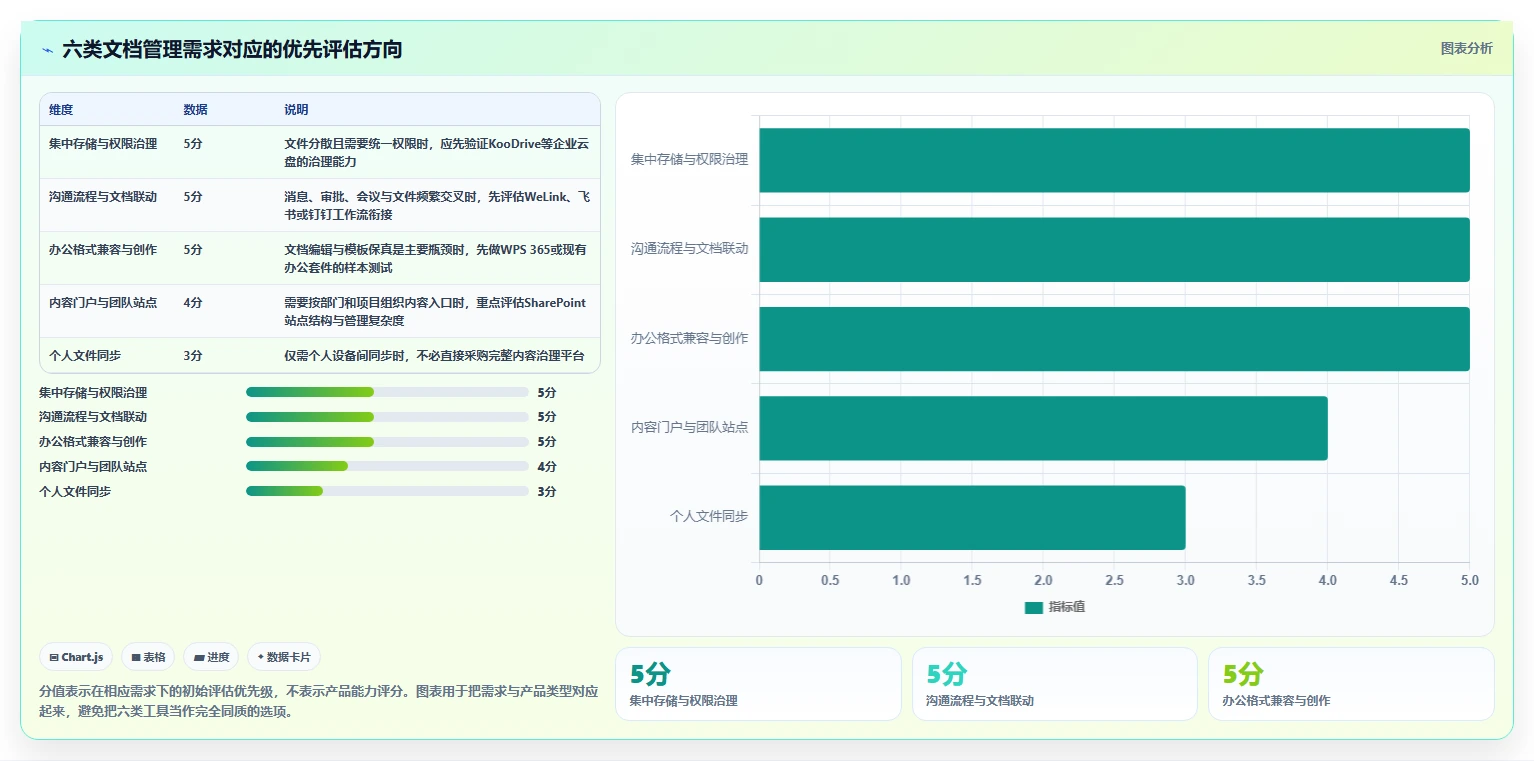Toggle the 指标值 legend color box
Viewport: 1534px width, 761px height.
tap(1033, 608)
